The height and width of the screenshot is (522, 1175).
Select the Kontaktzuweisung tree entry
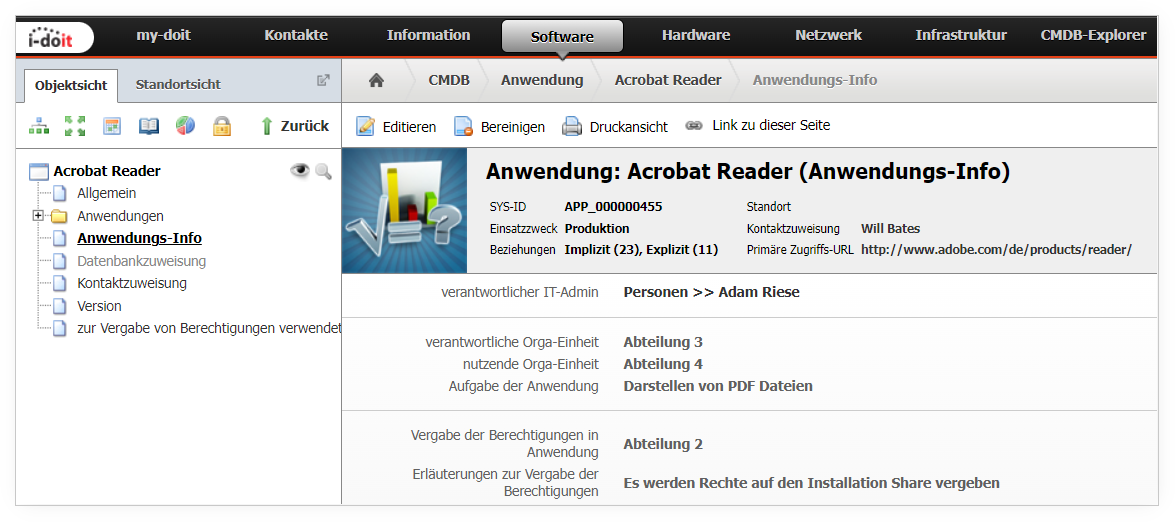tap(132, 283)
